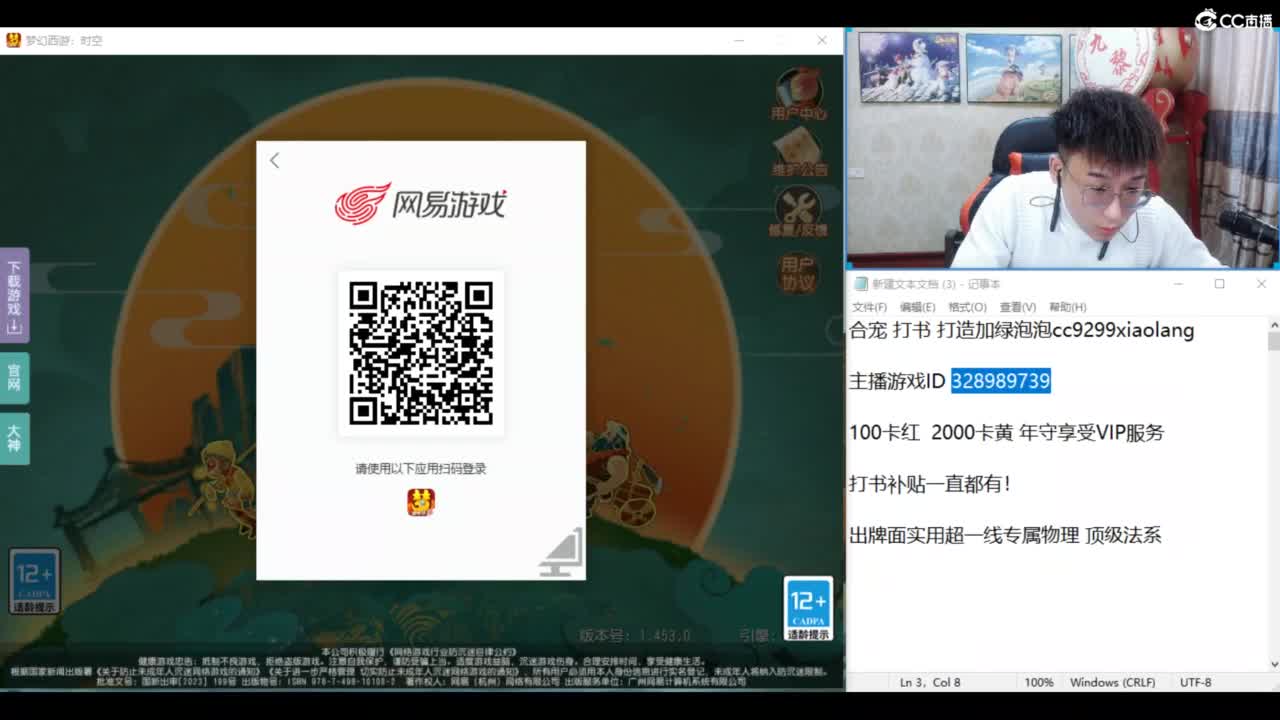Click the webcam video feed
The height and width of the screenshot is (720, 1280).
click(x=1062, y=148)
